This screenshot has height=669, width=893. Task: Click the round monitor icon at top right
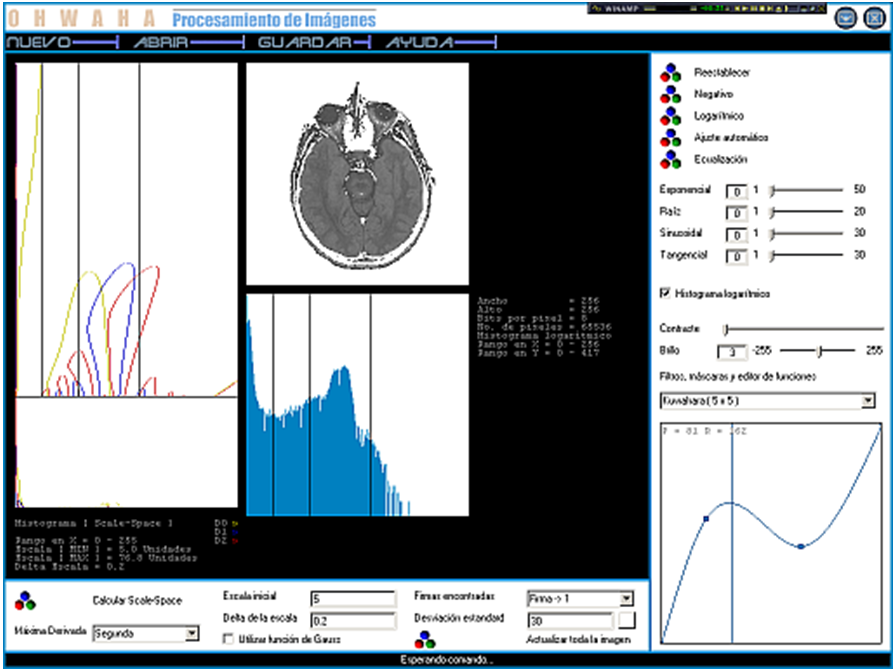click(x=846, y=18)
